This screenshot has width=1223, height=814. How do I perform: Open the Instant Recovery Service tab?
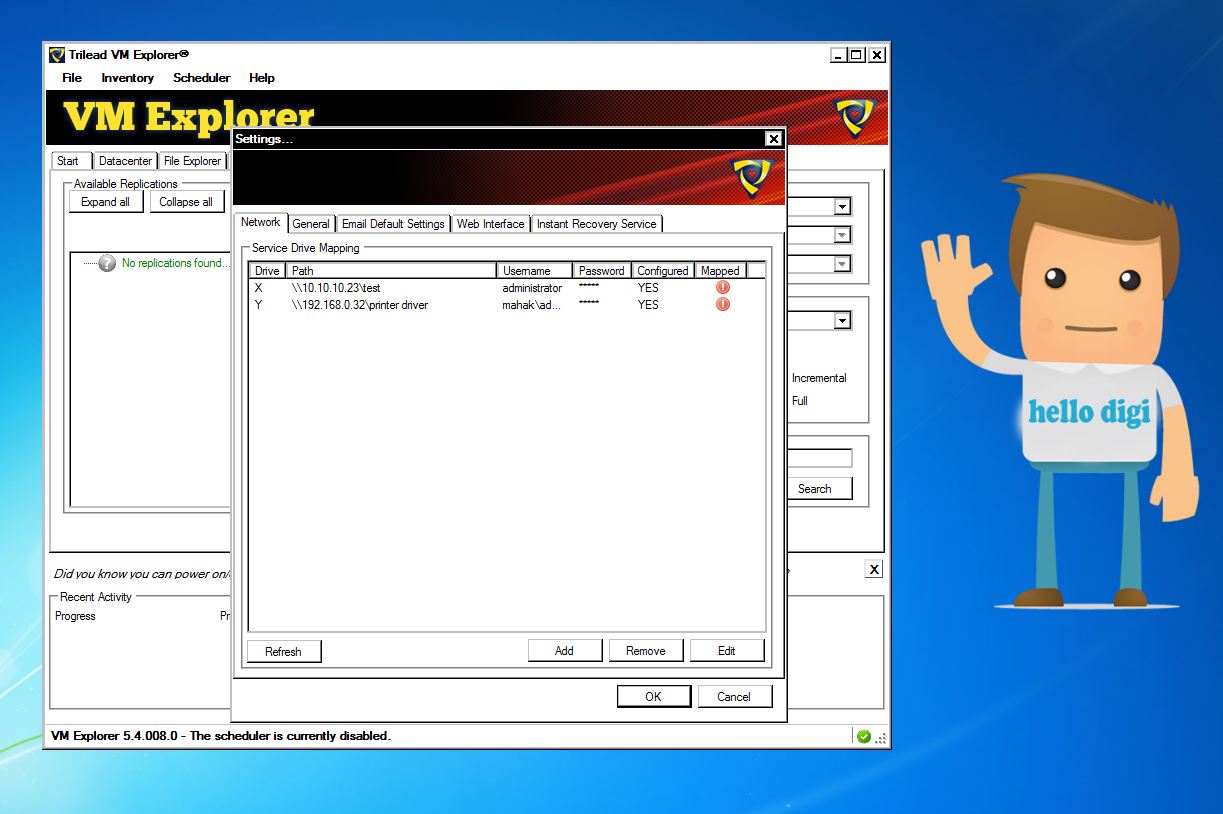coord(596,224)
